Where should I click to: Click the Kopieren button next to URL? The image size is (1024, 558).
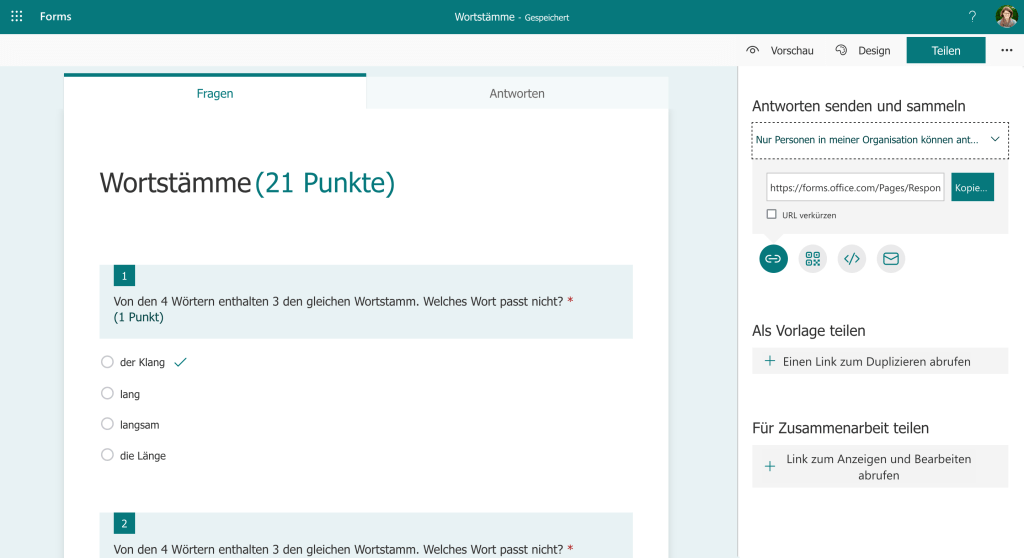972,187
